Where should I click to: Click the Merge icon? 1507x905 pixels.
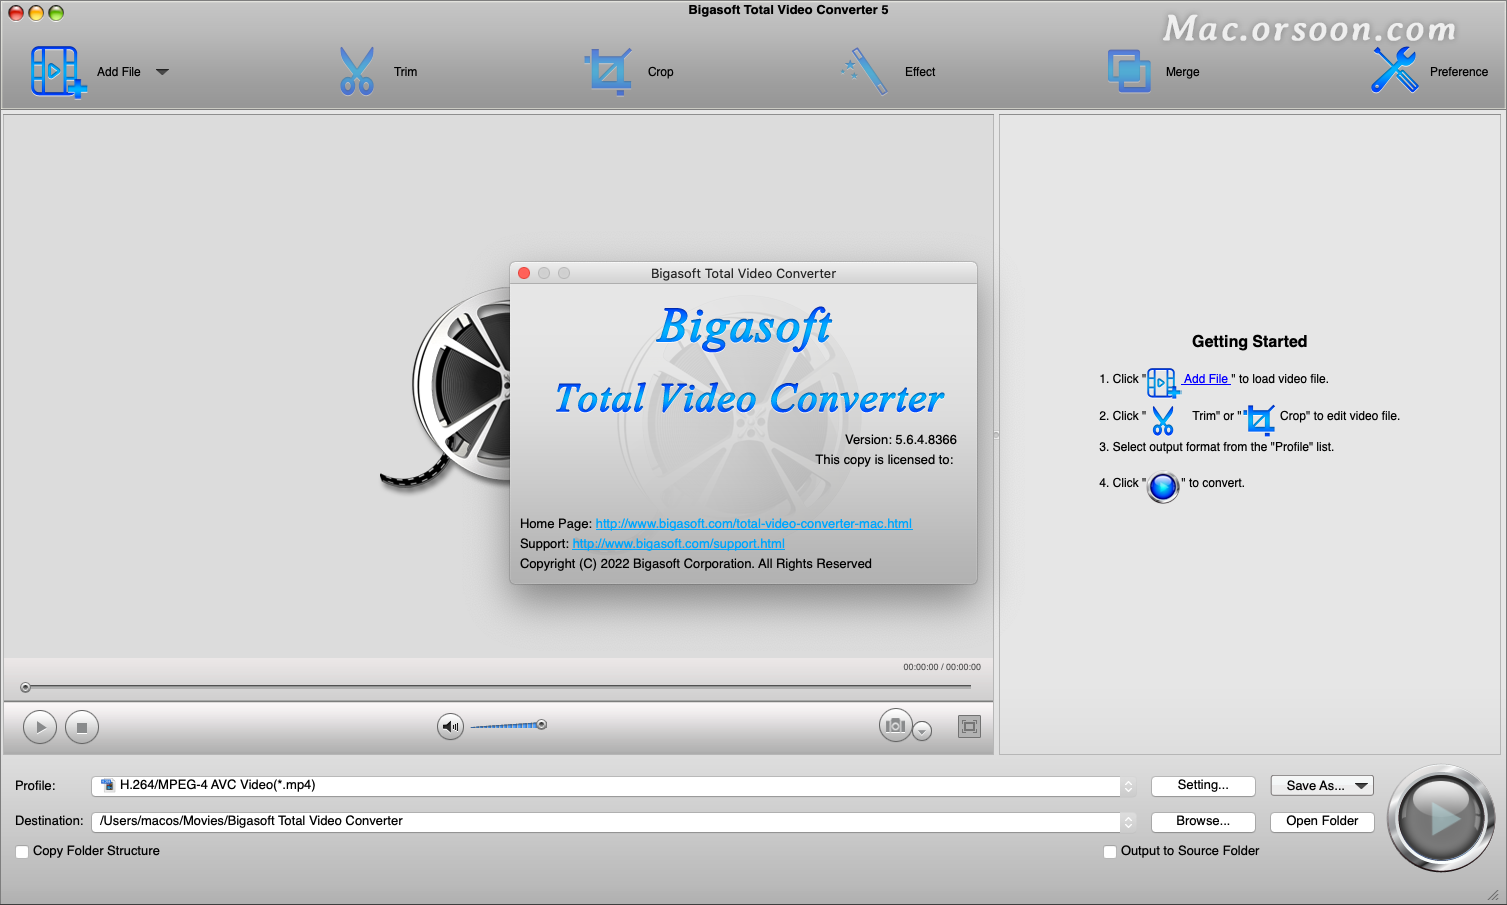pos(1129,71)
